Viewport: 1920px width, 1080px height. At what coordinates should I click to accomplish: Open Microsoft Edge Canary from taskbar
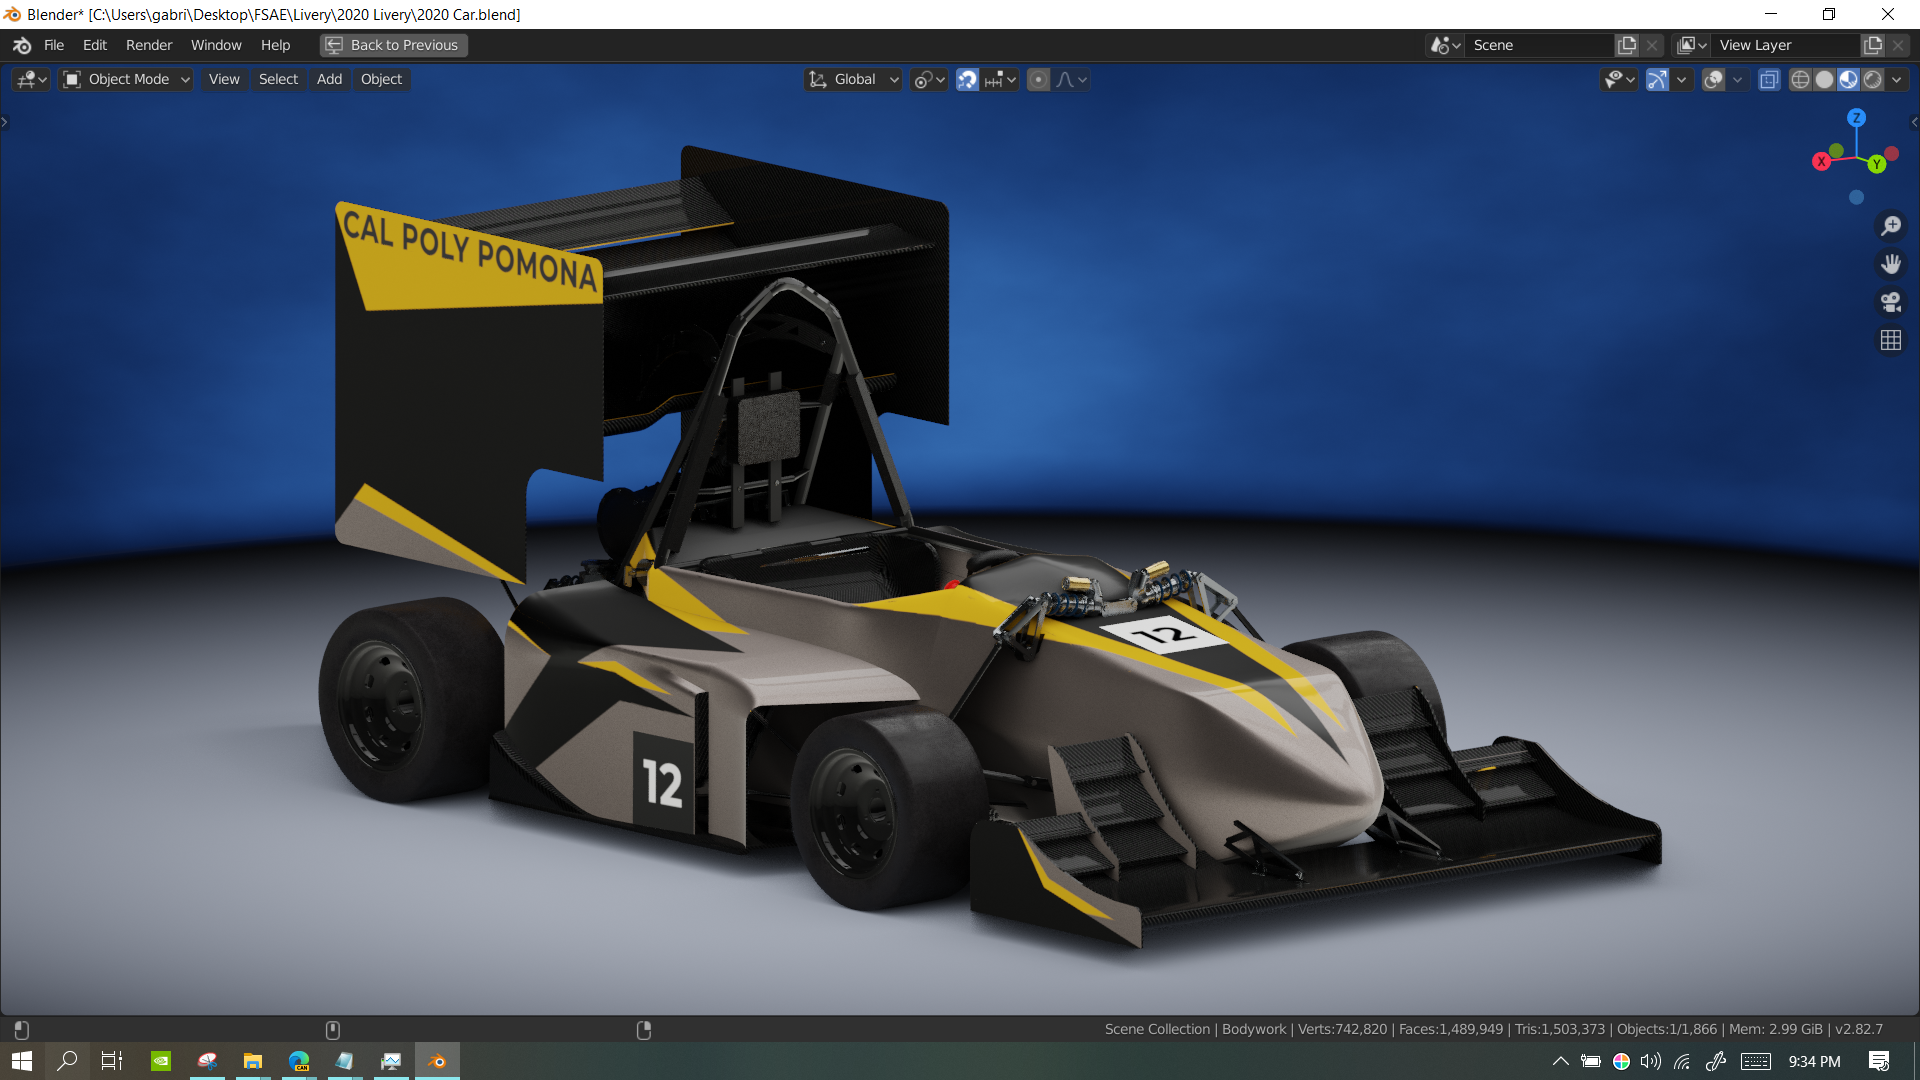299,1061
